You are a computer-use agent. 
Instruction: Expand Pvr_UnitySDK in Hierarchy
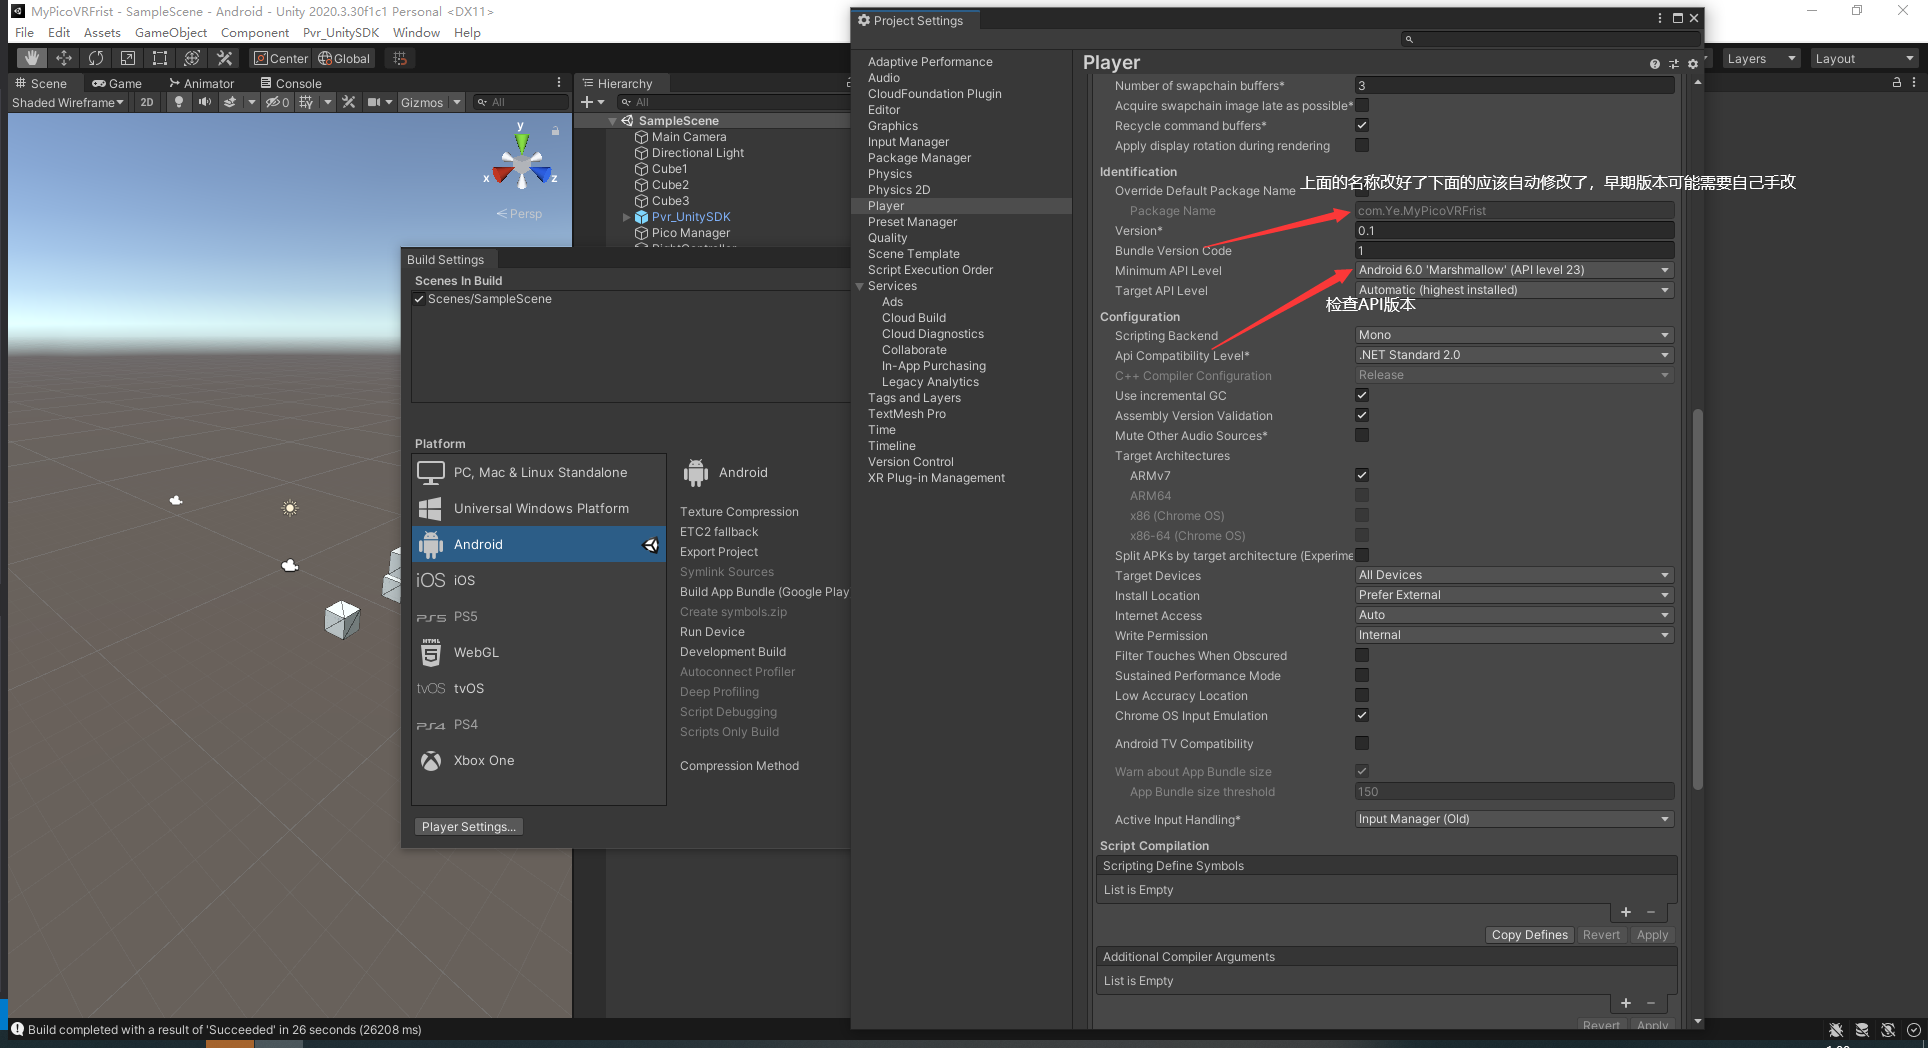(x=627, y=217)
